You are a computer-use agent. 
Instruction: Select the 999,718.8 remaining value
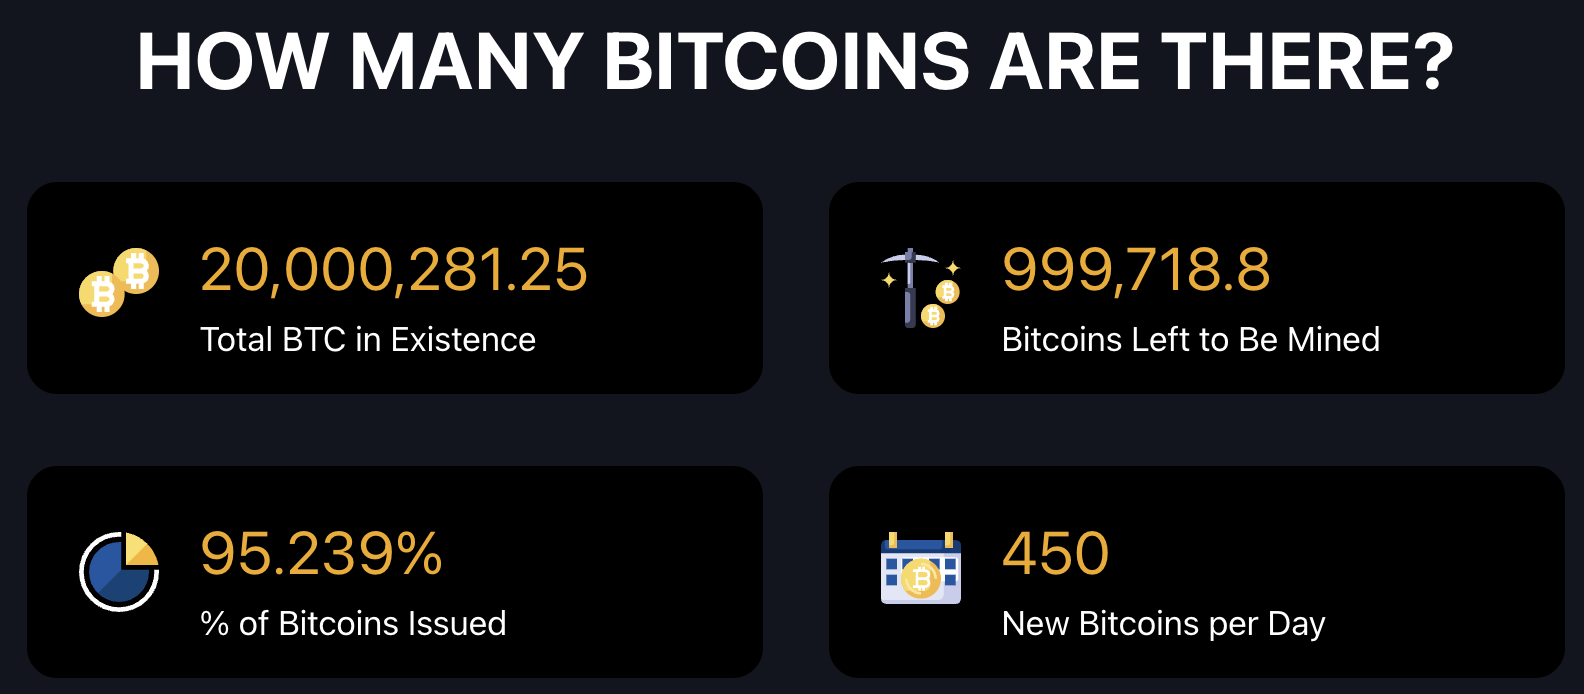click(1136, 270)
